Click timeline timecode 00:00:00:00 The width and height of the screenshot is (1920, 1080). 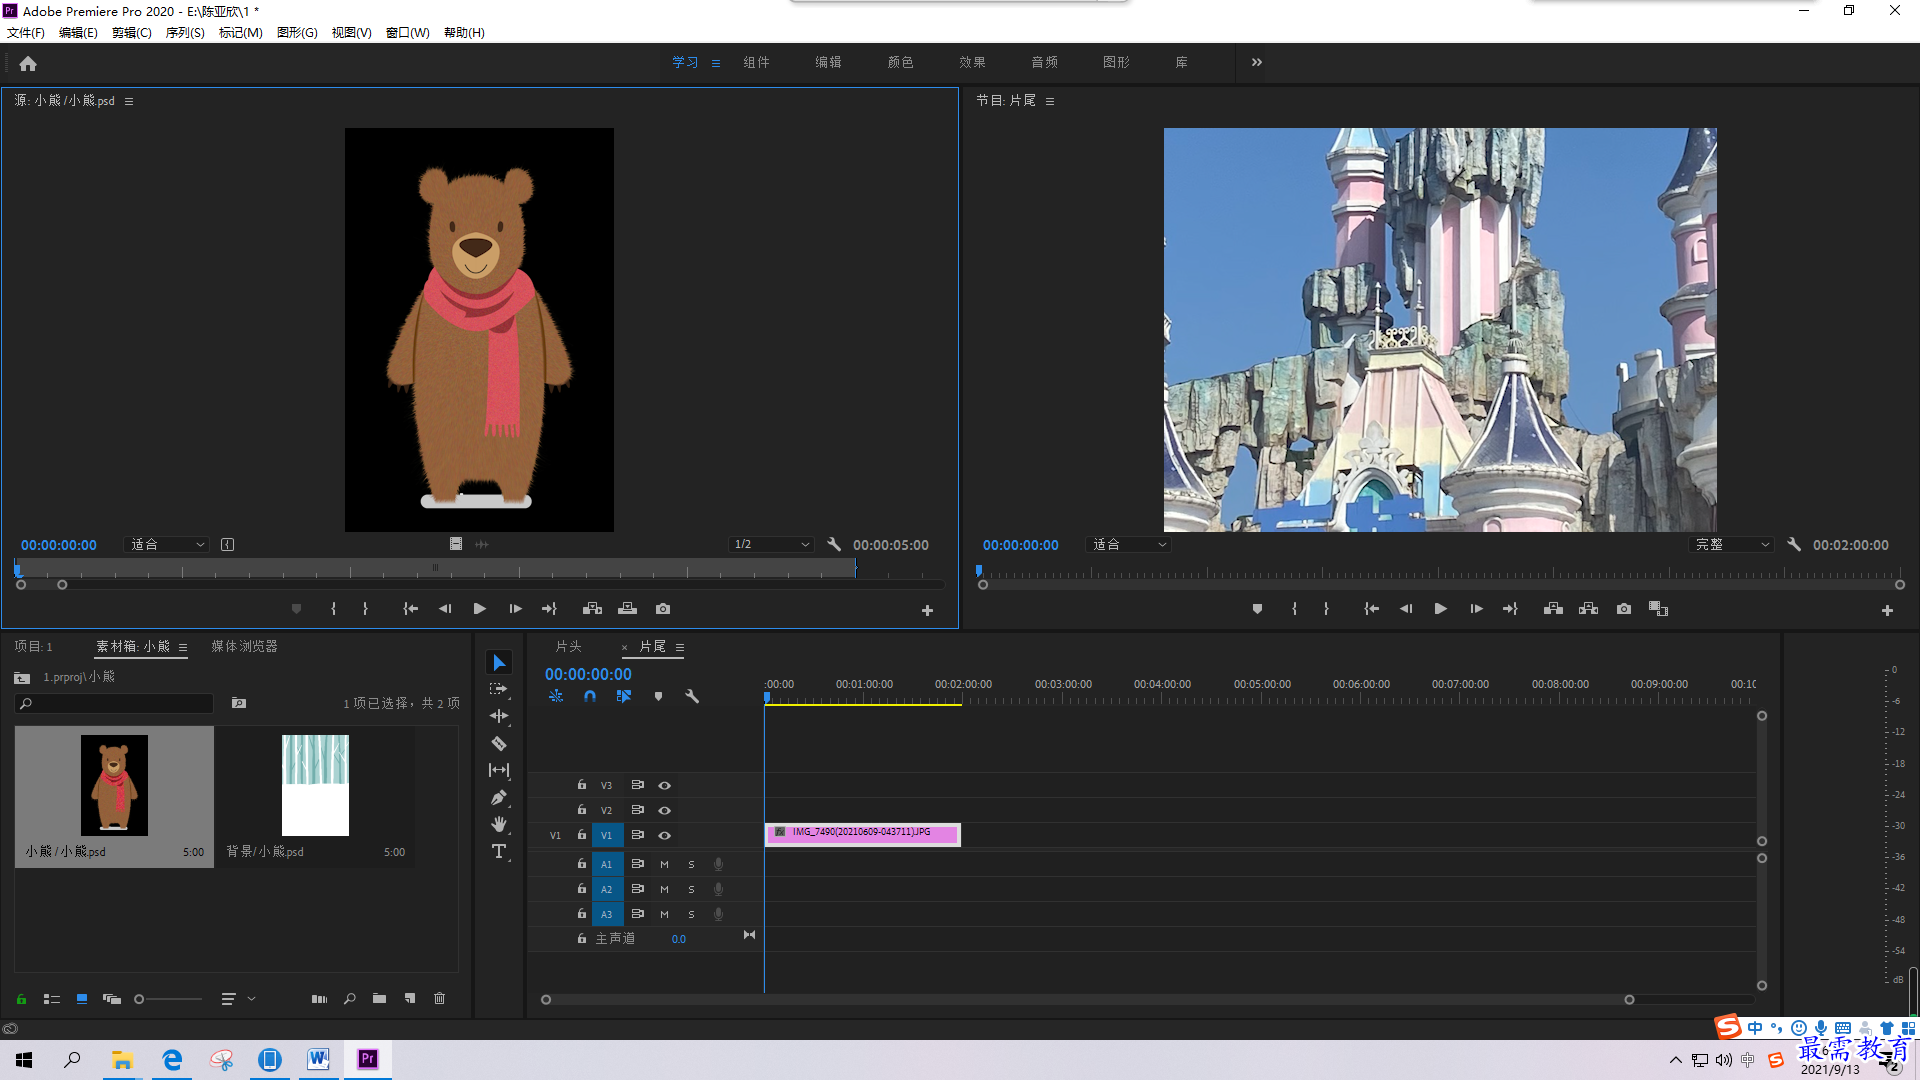[x=588, y=674]
